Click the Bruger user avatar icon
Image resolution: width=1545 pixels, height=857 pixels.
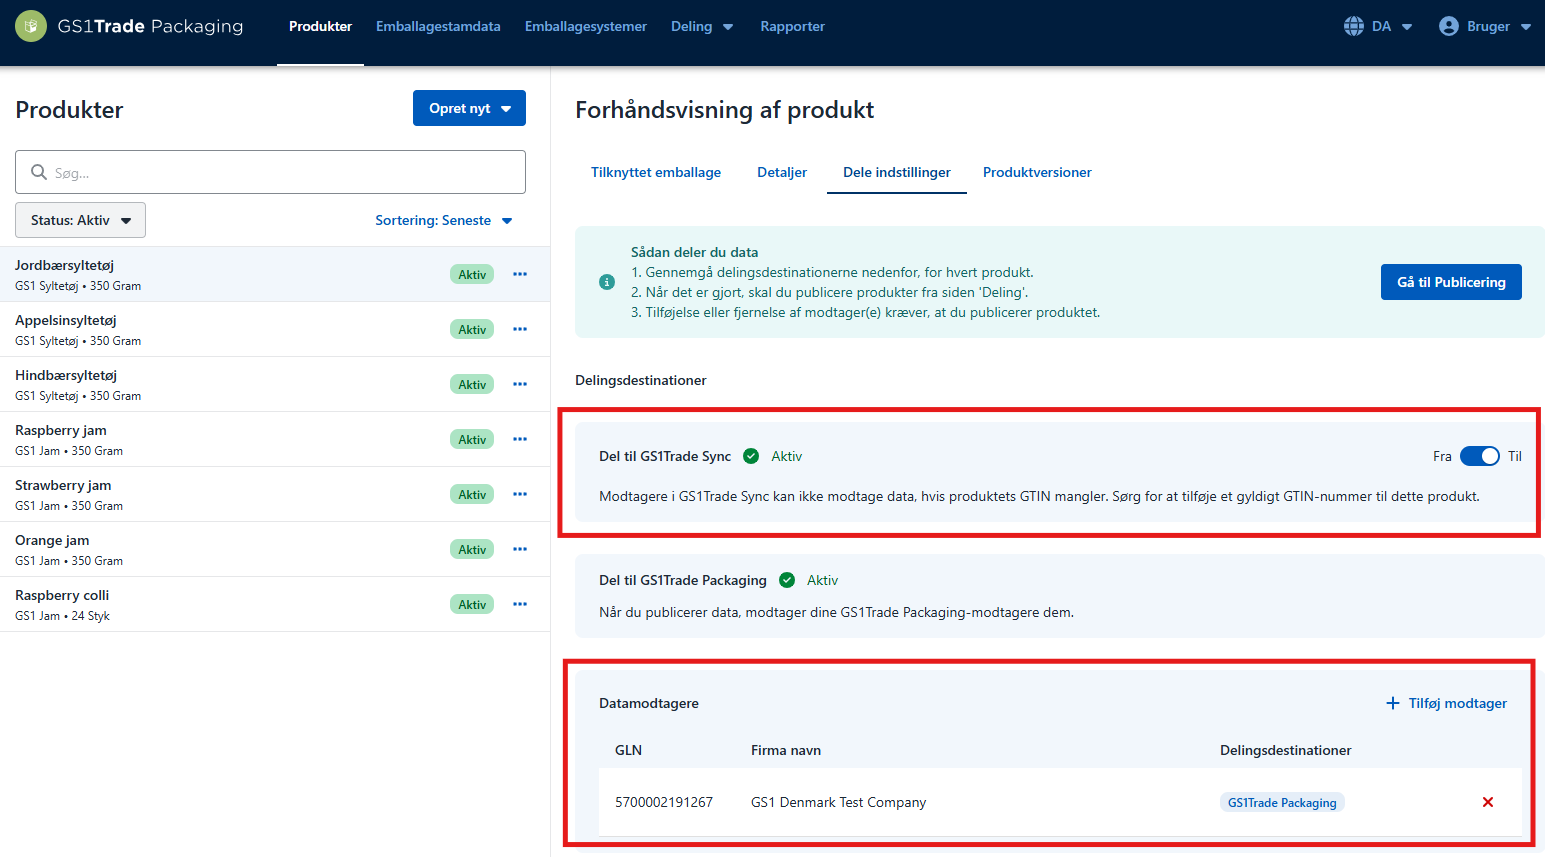pos(1449,26)
